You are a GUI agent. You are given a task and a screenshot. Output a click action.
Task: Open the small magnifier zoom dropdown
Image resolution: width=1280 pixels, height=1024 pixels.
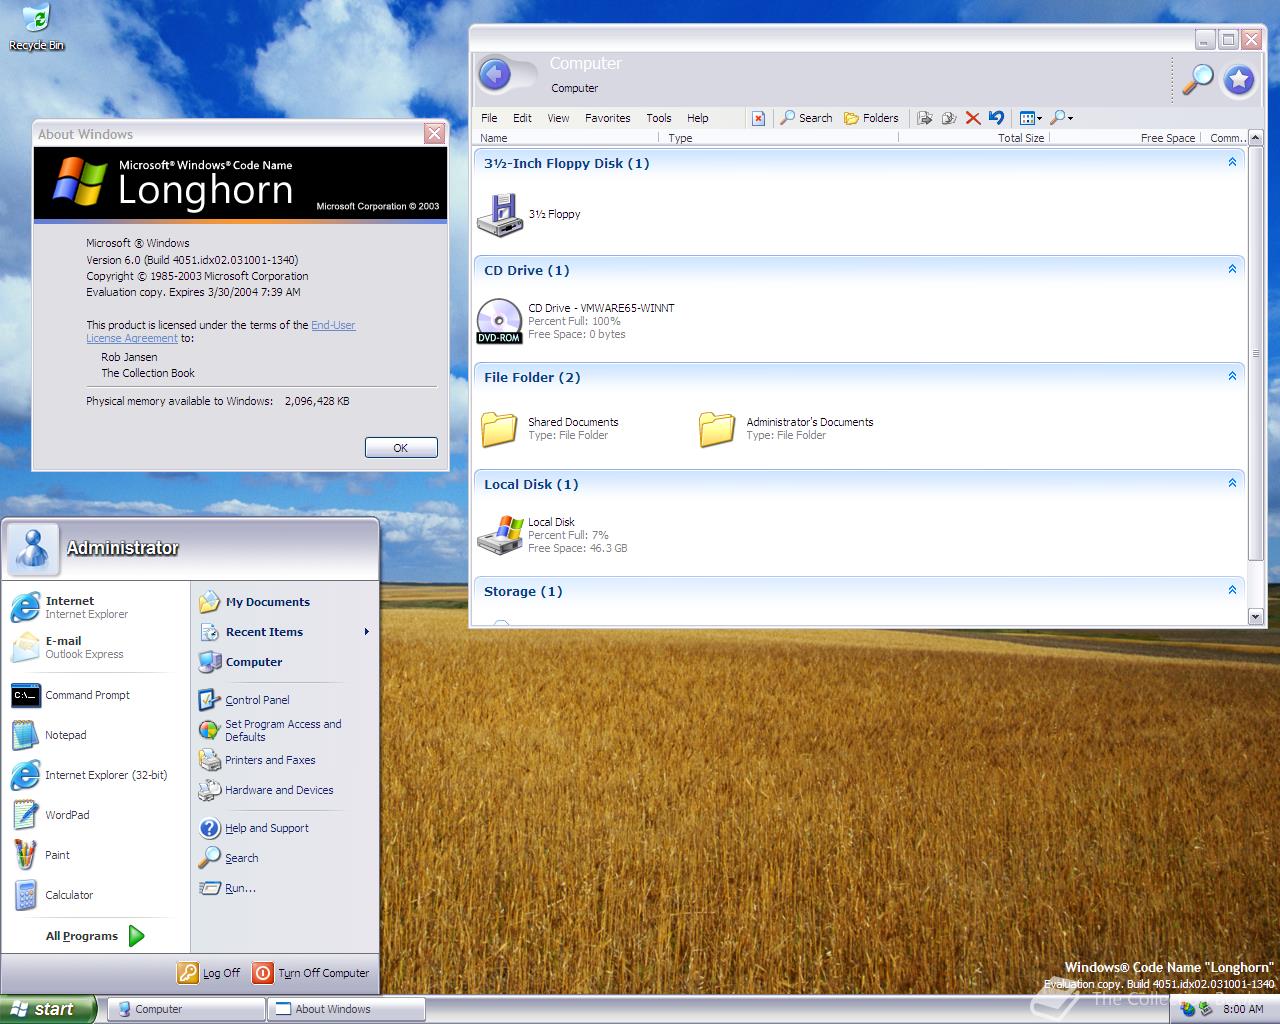pyautogui.click(x=1062, y=118)
